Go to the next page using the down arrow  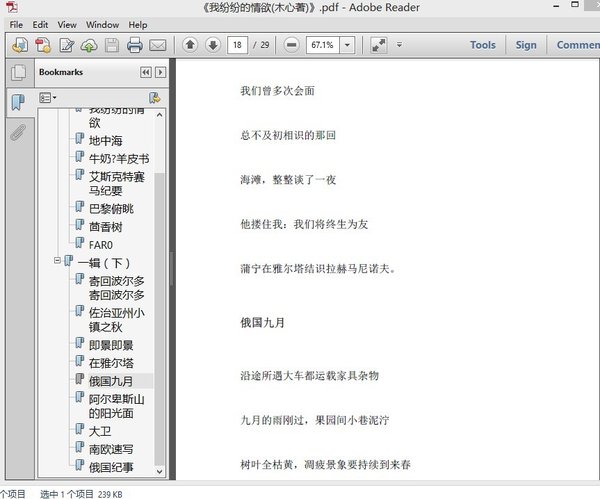(x=212, y=45)
